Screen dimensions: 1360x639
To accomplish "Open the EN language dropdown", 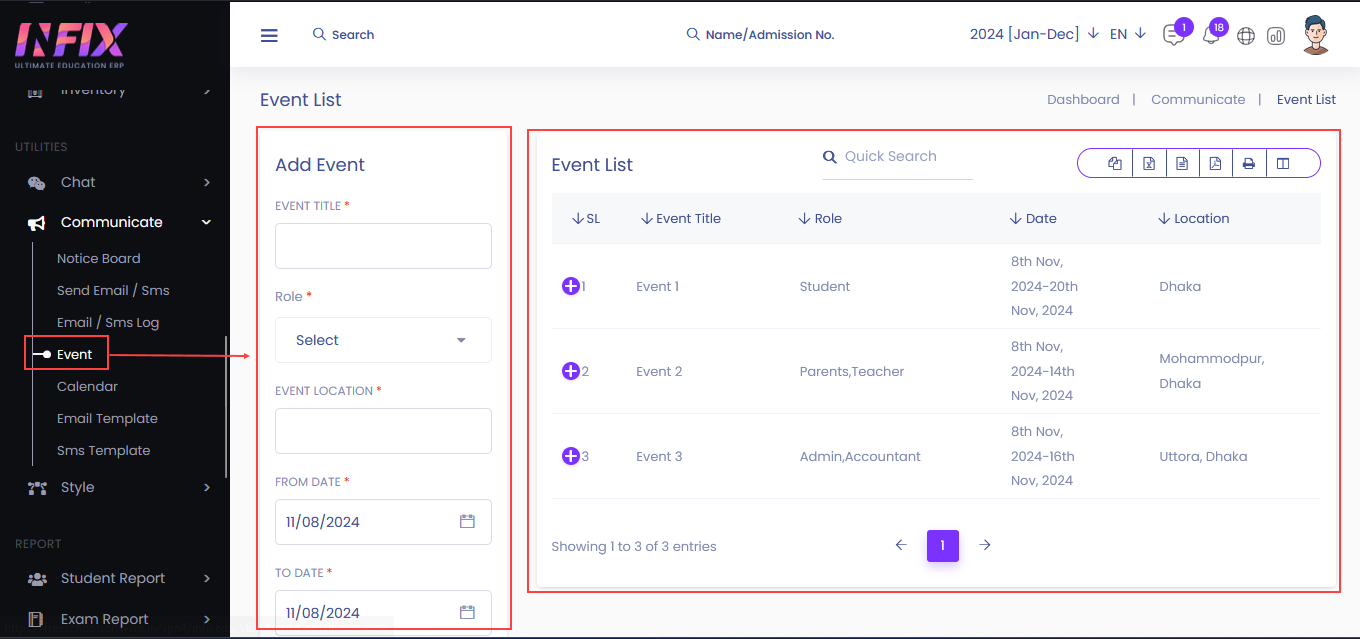I will 1128,34.
